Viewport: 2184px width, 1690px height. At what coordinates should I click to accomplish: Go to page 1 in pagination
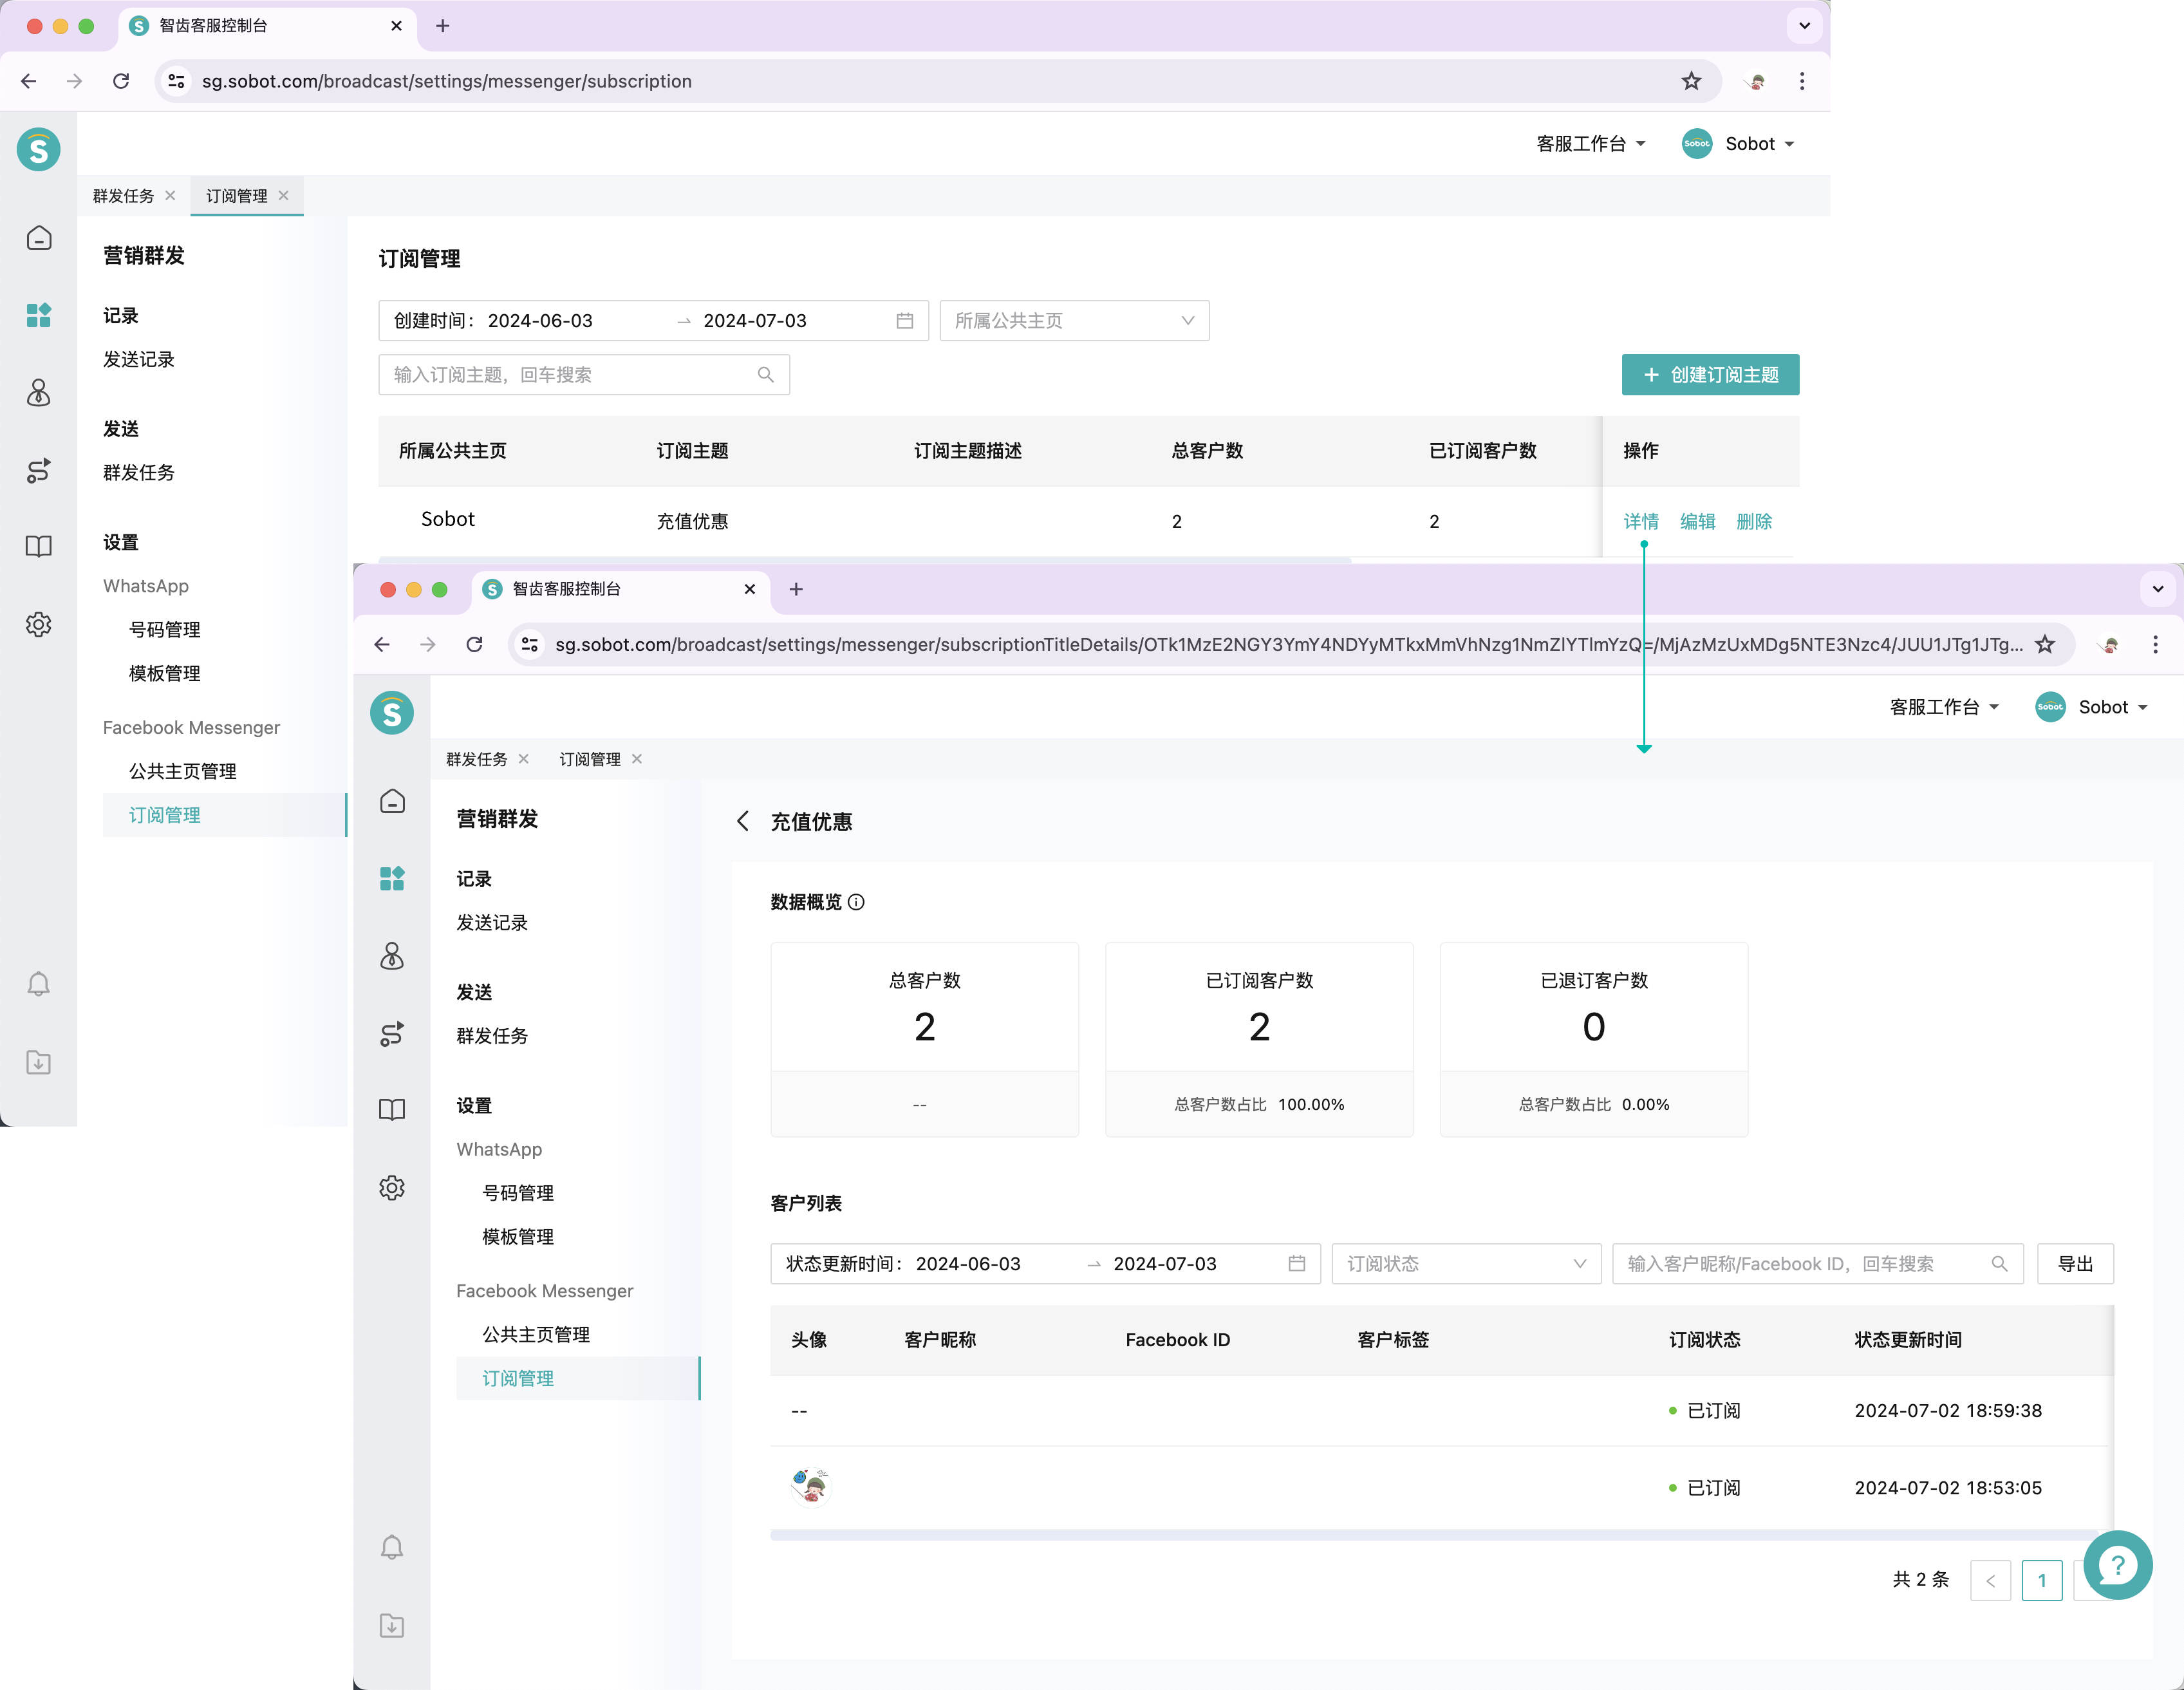coord(2042,1580)
